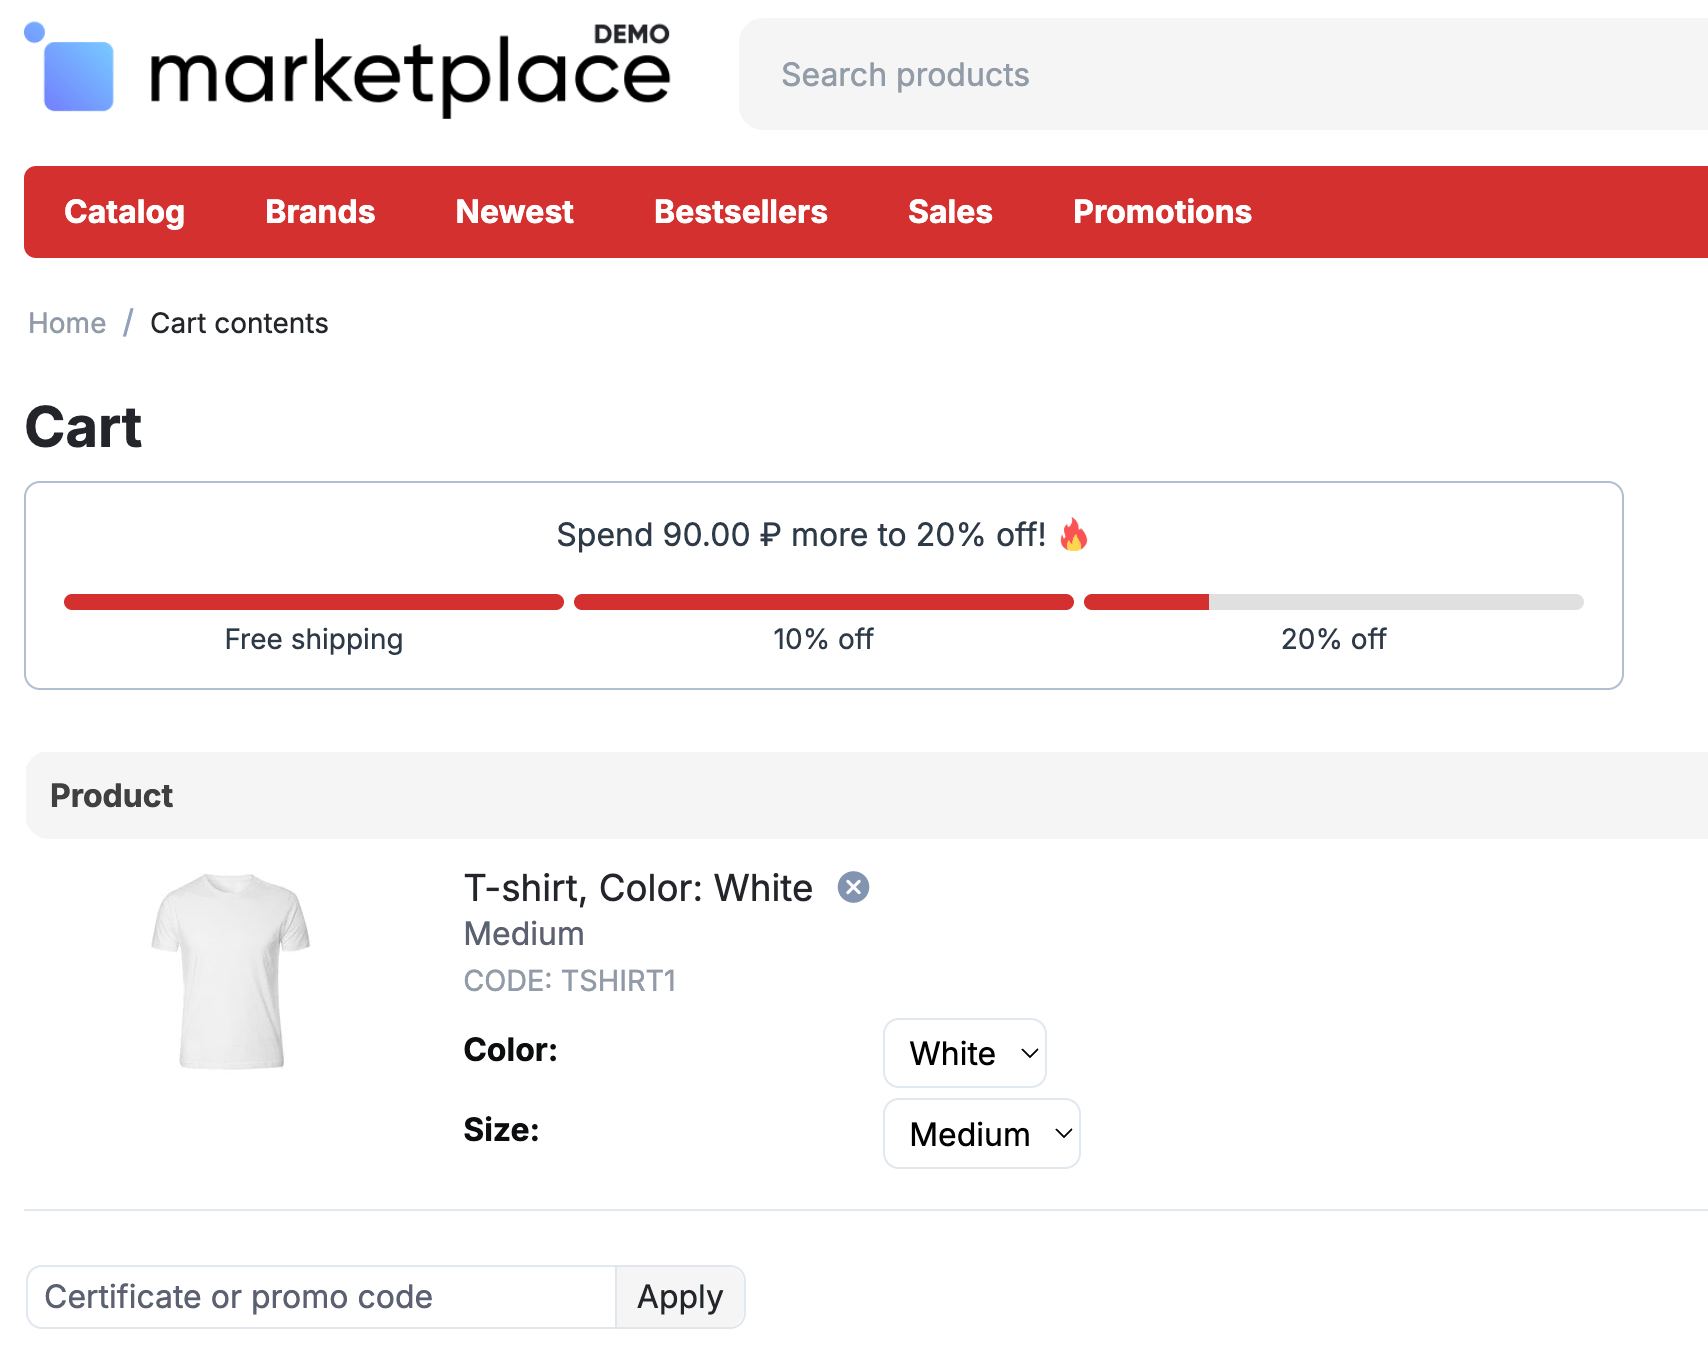Go to the Brands section

tap(320, 212)
